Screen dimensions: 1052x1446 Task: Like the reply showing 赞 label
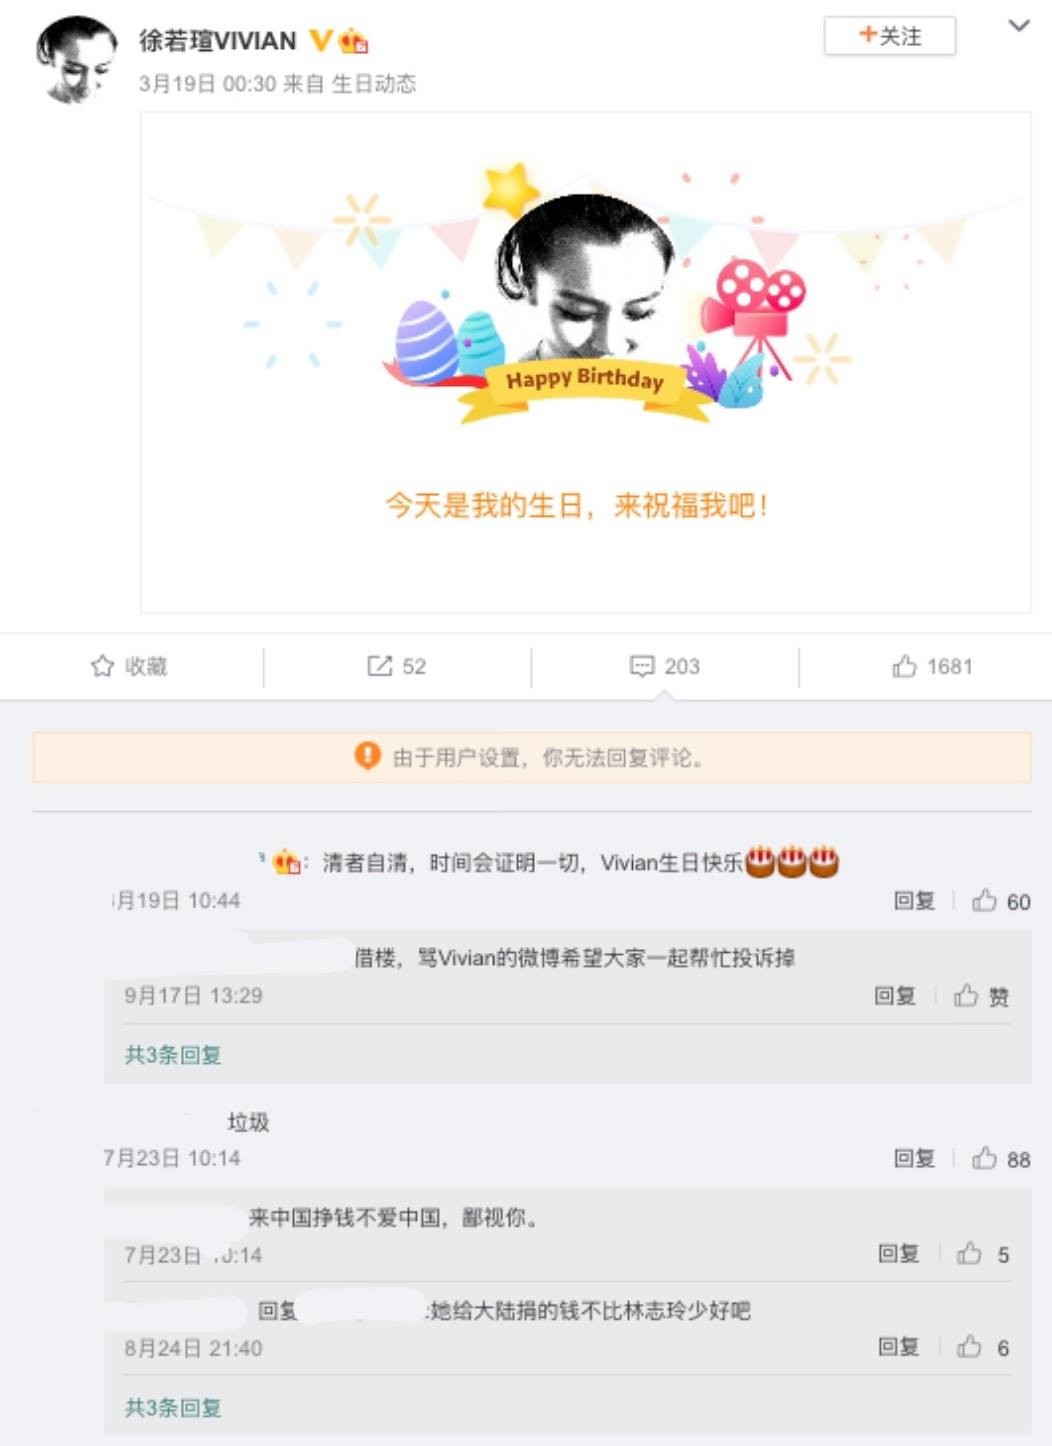pyautogui.click(x=981, y=995)
